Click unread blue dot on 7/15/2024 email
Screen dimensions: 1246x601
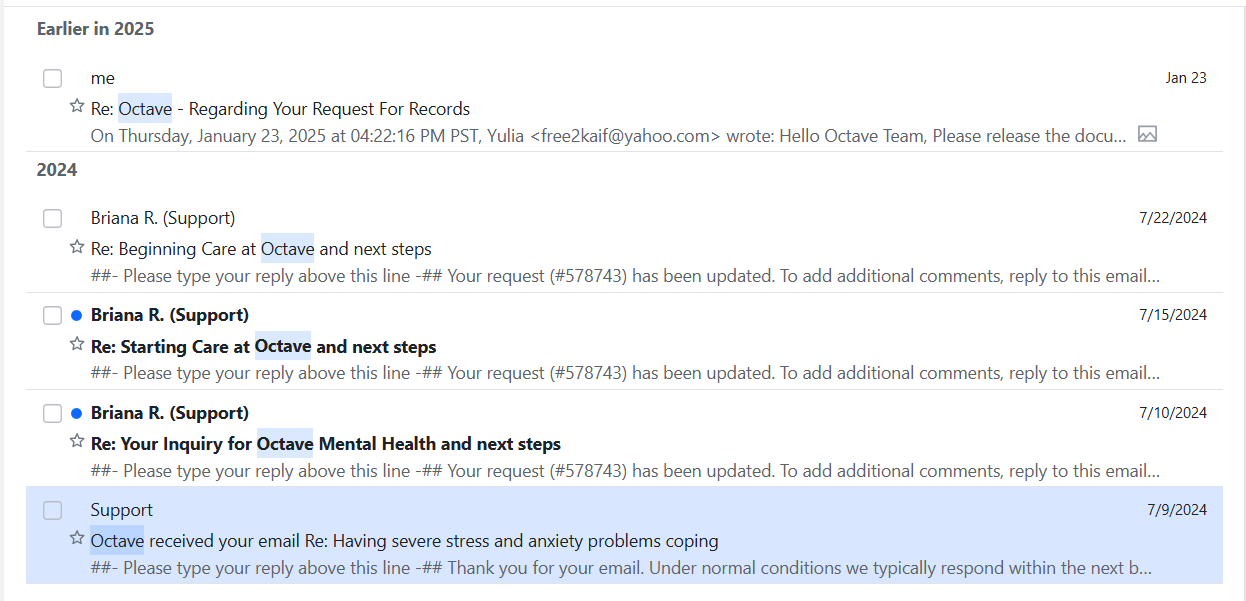(x=77, y=315)
